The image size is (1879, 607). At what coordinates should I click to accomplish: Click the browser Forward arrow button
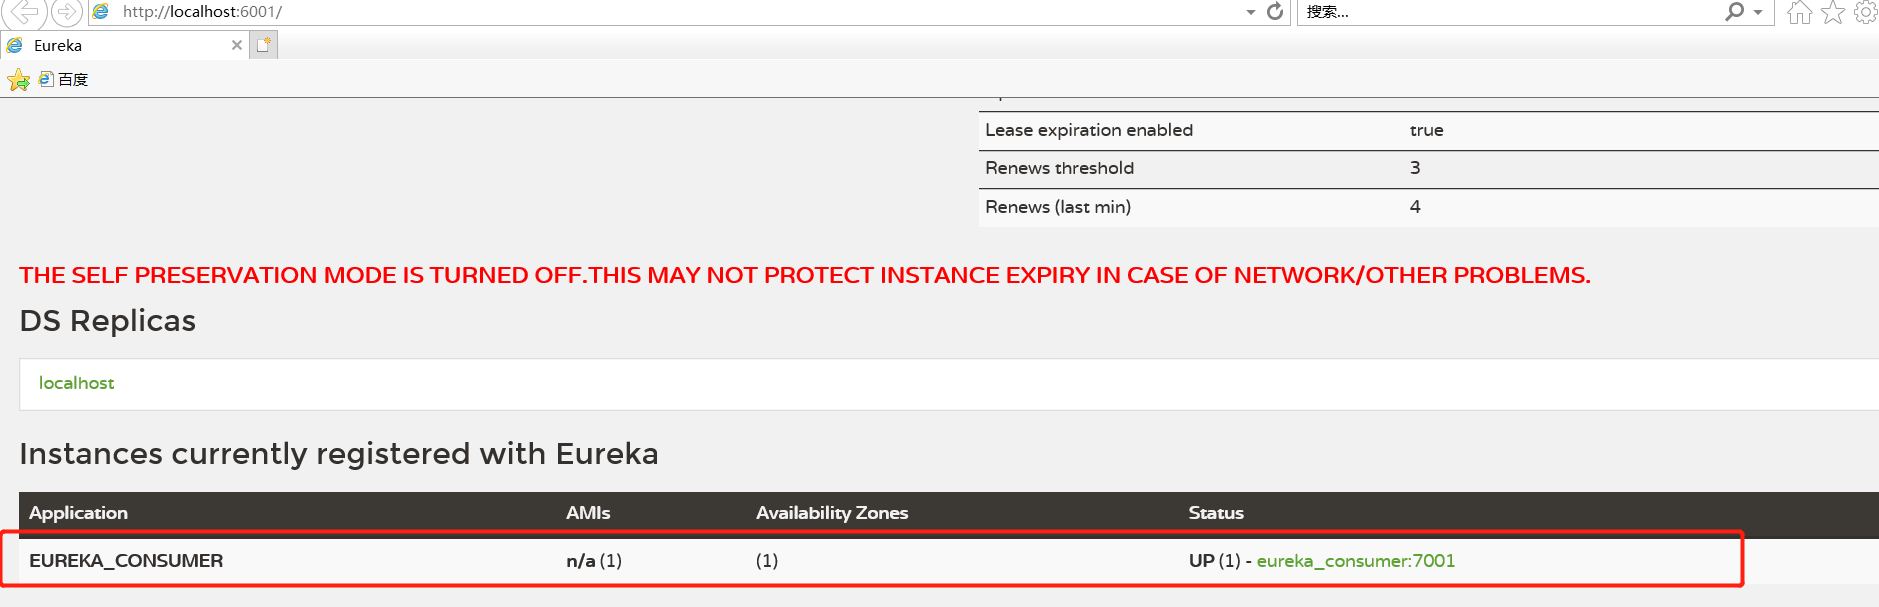66,12
